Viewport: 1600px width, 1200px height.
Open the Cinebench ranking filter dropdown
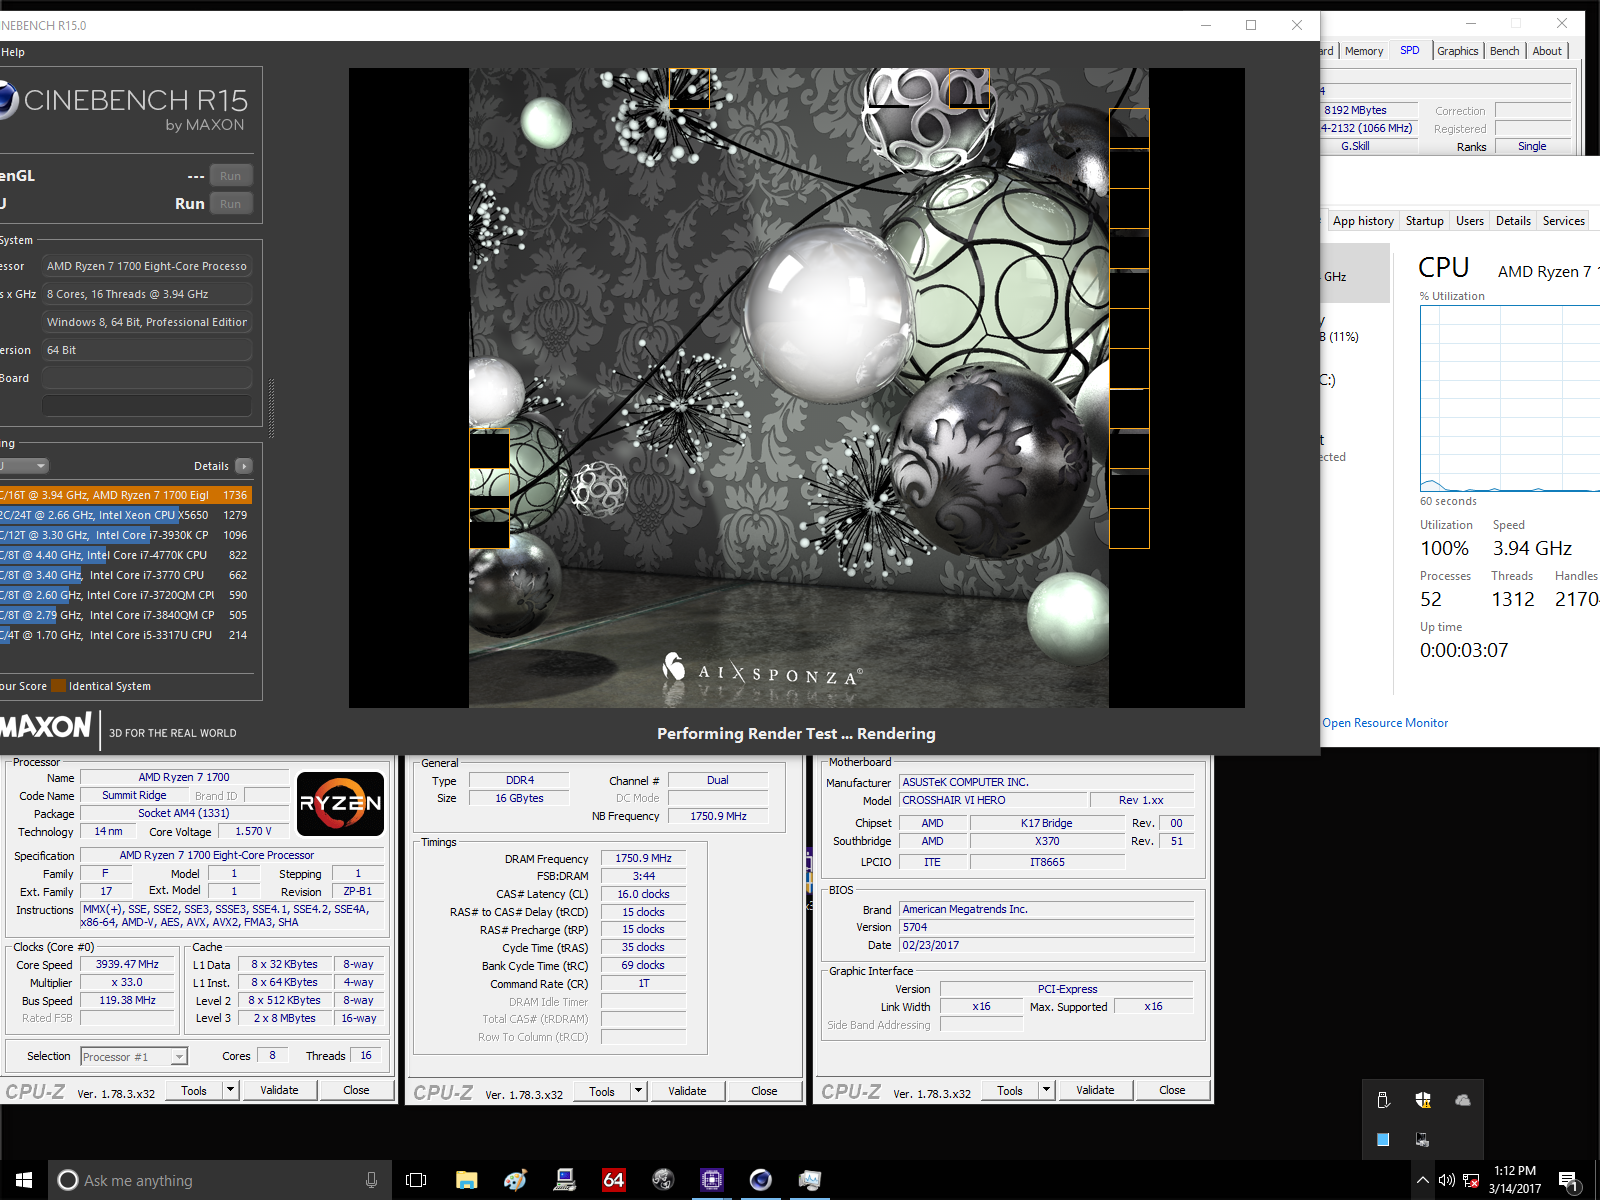point(25,466)
